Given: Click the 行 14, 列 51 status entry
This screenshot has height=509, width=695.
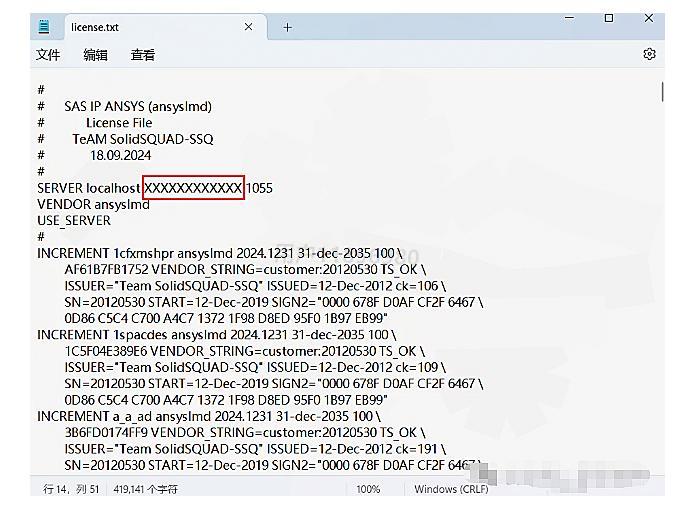Looking at the screenshot, I should click(71, 489).
